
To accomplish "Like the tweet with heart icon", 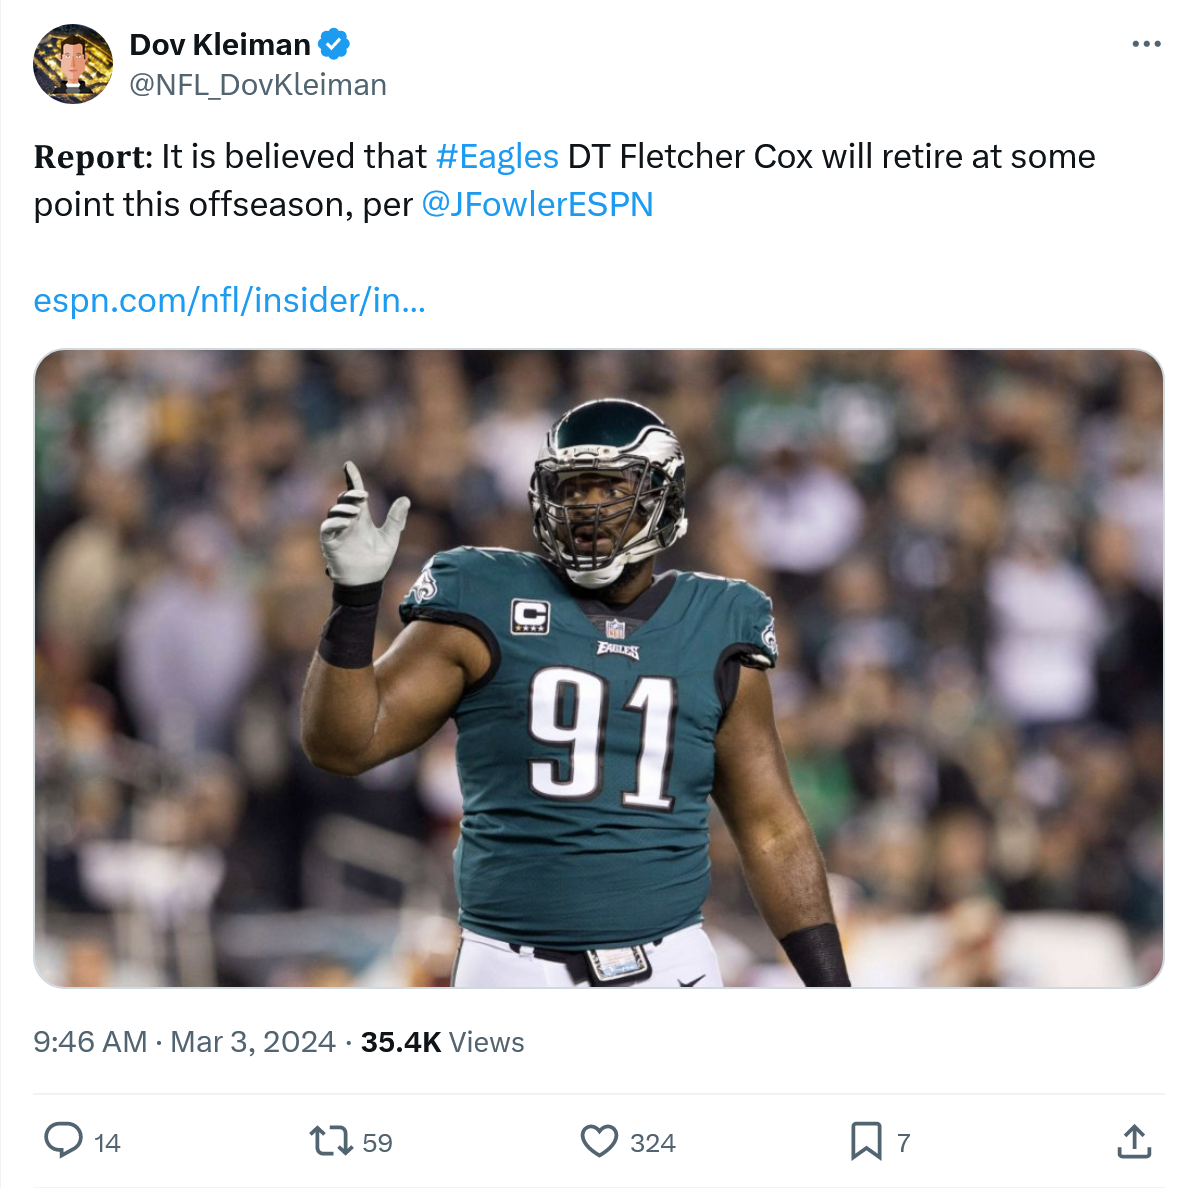I will click(x=599, y=1140).
